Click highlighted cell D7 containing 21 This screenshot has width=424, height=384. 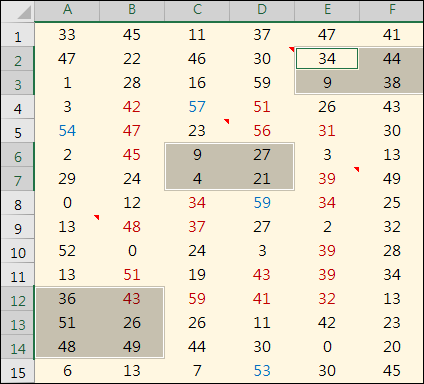pyautogui.click(x=262, y=179)
